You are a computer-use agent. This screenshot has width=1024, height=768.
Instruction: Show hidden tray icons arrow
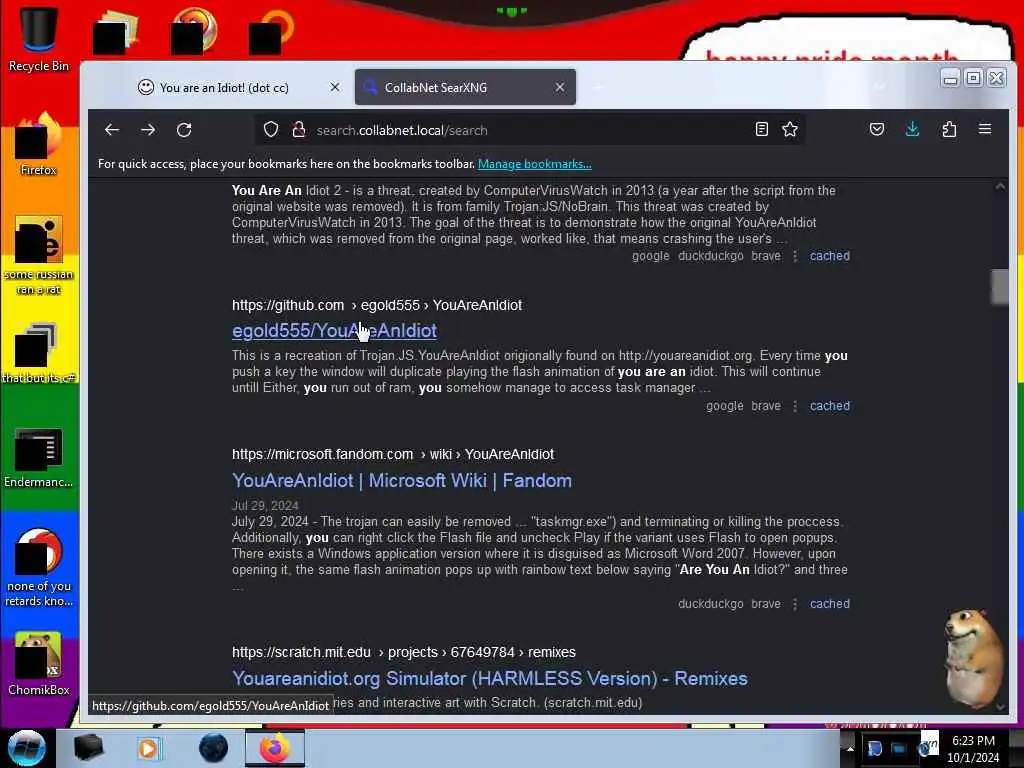pyautogui.click(x=850, y=748)
